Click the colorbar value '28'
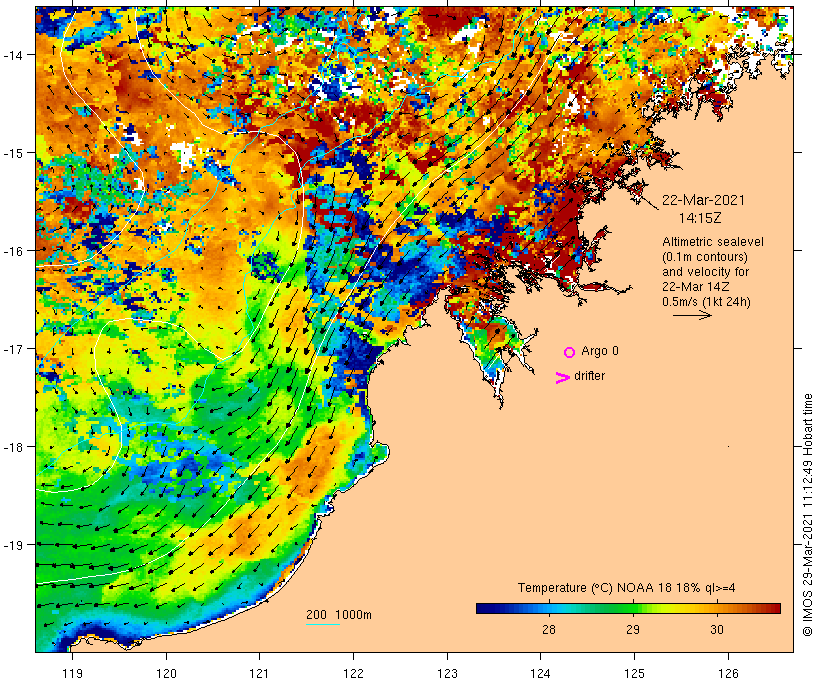This screenshot has height=680, width=820. click(549, 630)
